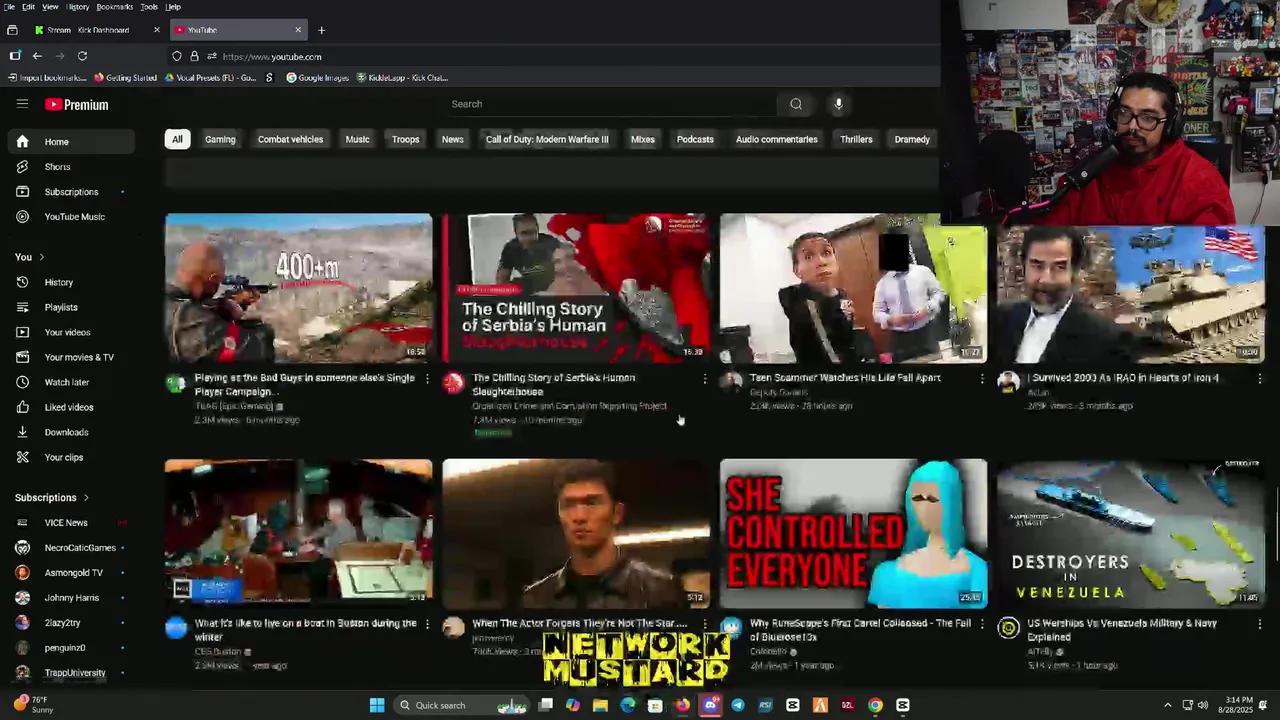Open the YouTube hamburger guide menu
Image resolution: width=1280 pixels, height=720 pixels.
pos(22,104)
